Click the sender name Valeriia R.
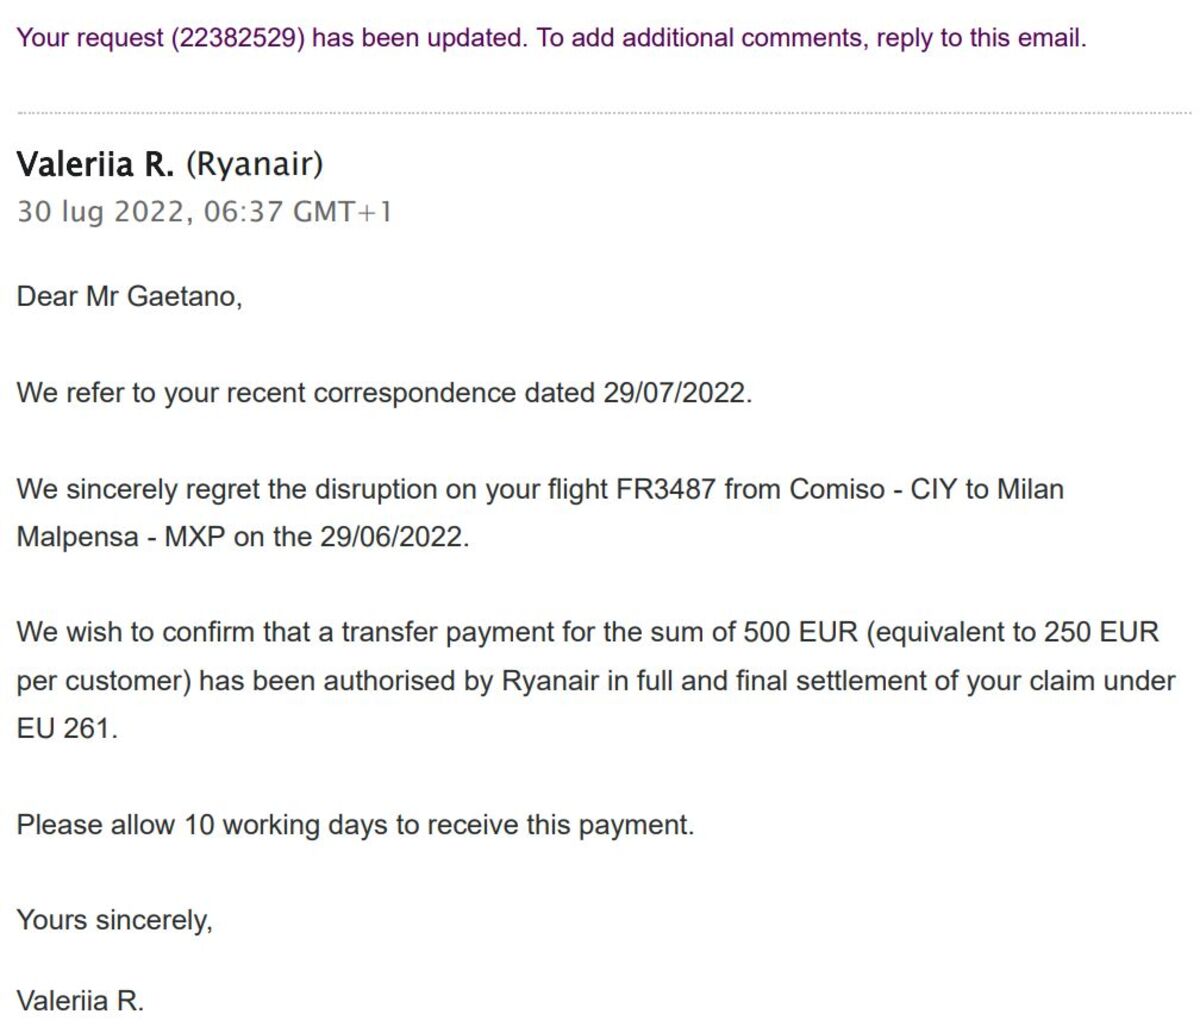The image size is (1200, 1033). 96,164
